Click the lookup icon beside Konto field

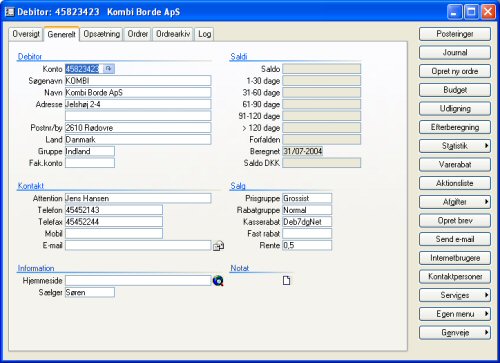coord(108,69)
